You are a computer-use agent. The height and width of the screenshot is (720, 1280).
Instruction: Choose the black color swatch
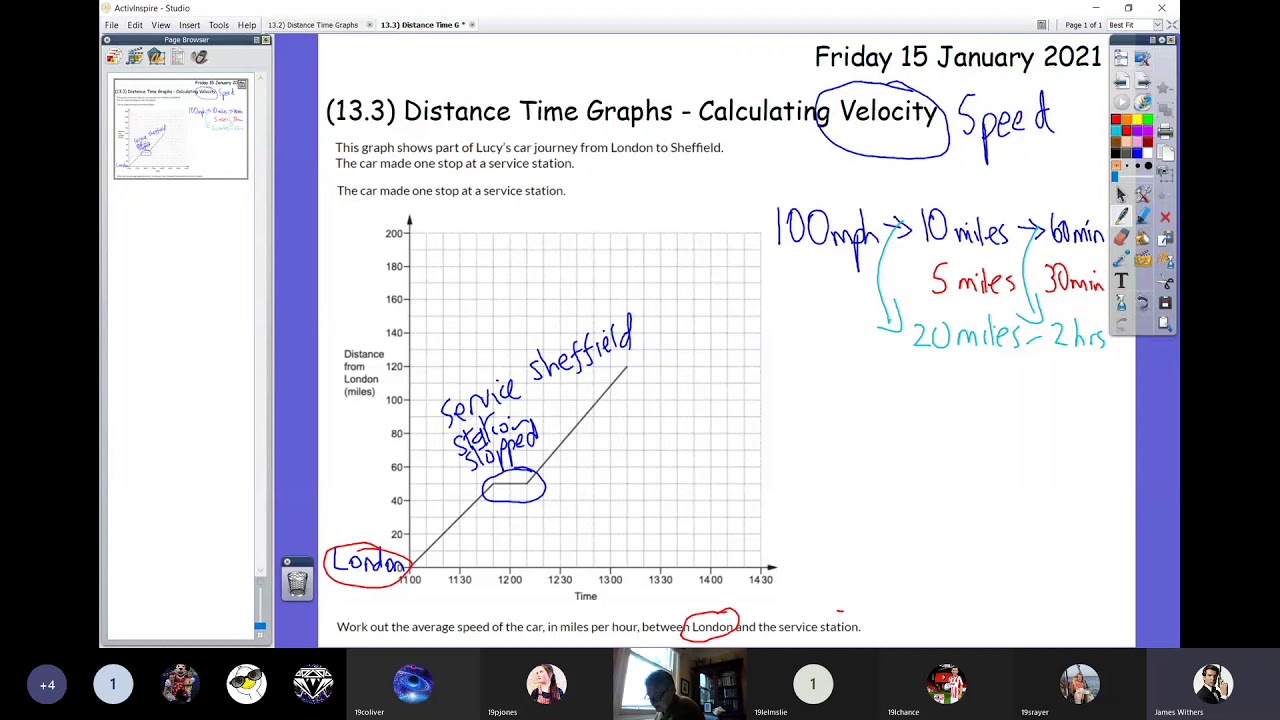click(x=1116, y=152)
